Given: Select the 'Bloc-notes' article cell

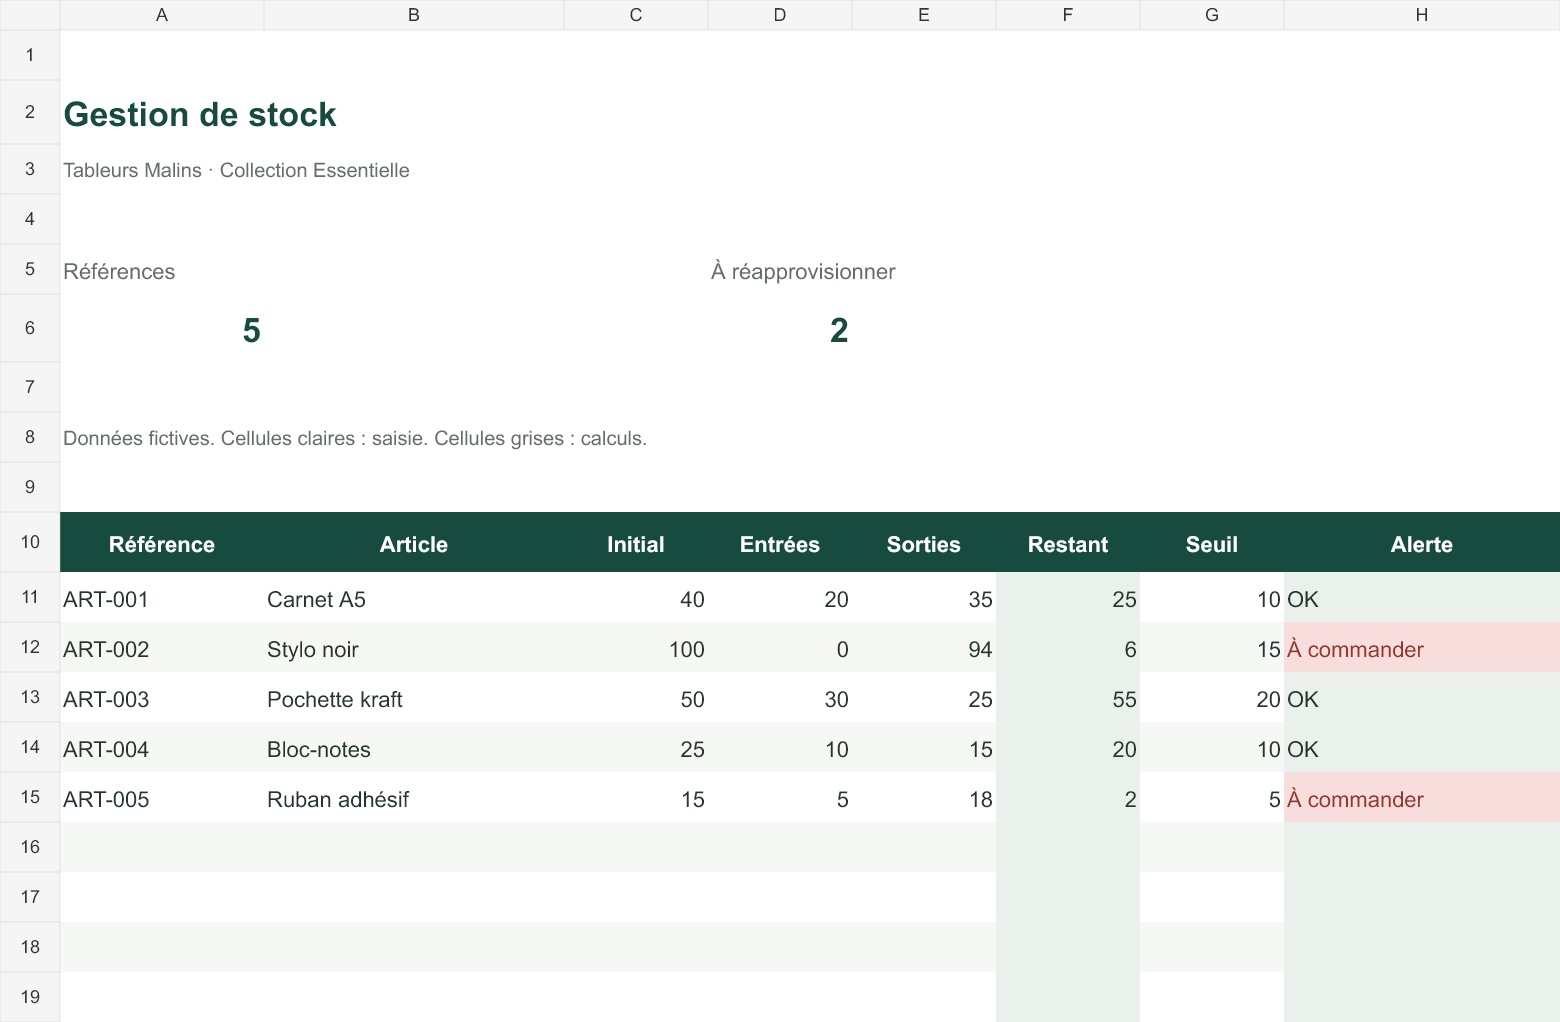Looking at the screenshot, I should pos(414,748).
